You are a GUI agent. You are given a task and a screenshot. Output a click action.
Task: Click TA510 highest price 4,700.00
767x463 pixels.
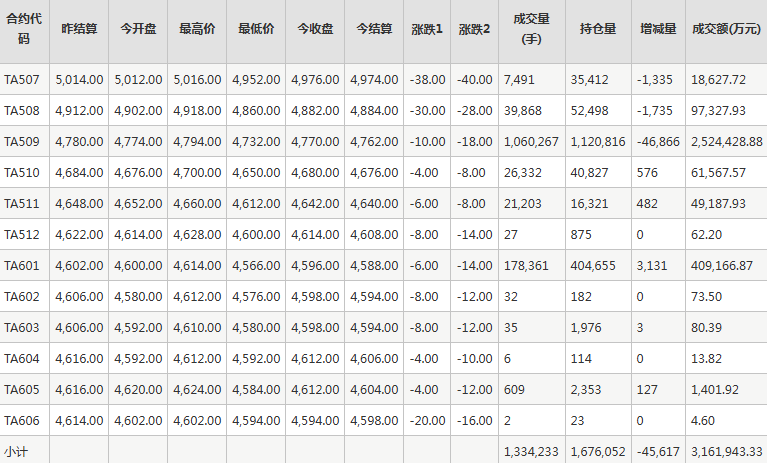pyautogui.click(x=197, y=173)
